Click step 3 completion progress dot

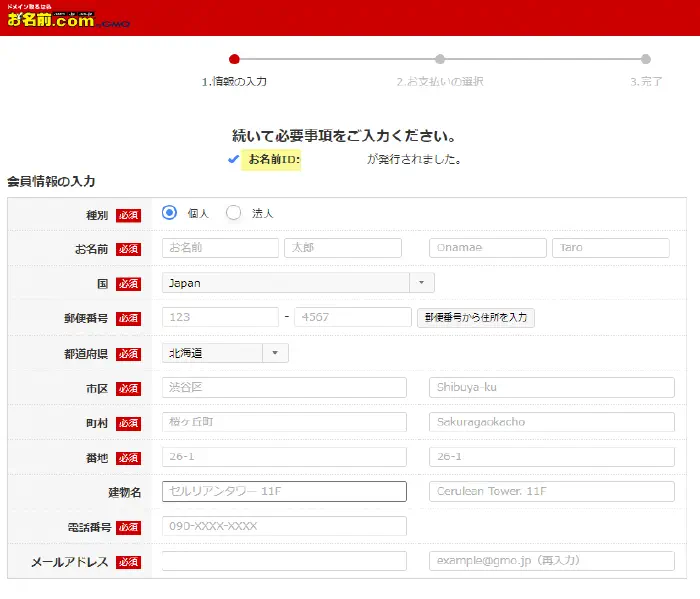(x=646, y=59)
